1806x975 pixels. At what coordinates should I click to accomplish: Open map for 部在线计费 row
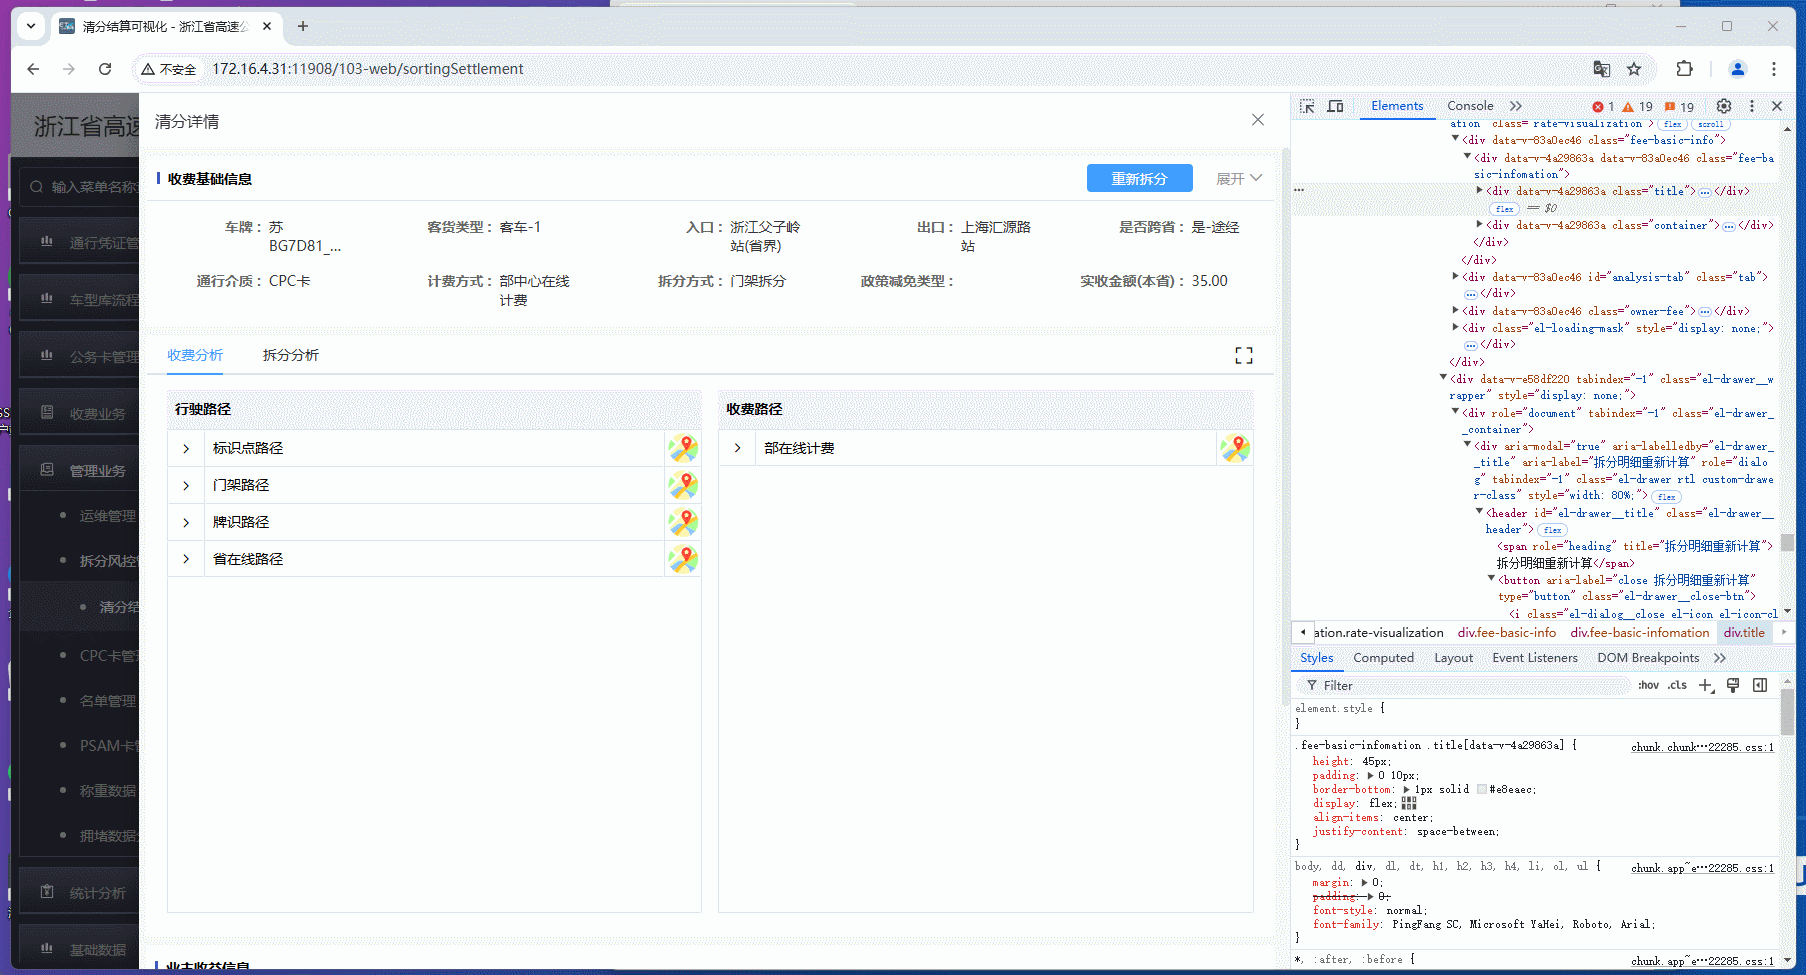pyautogui.click(x=1235, y=448)
